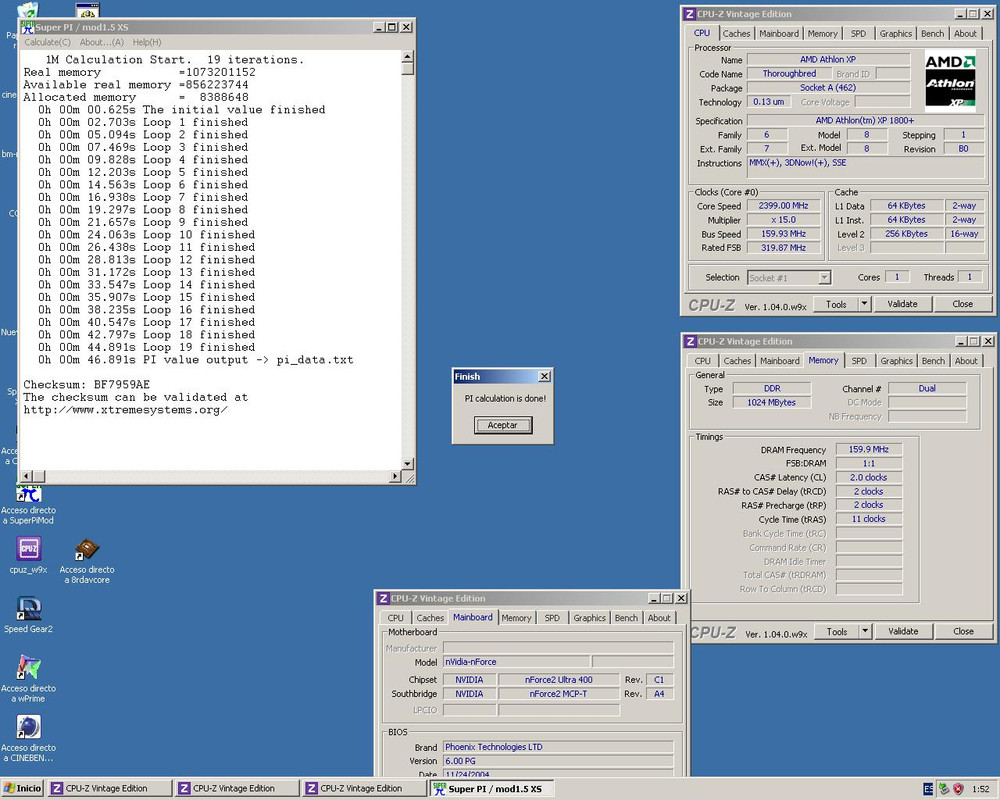
Task: Click Aceptar in the Finish dialog
Action: (x=503, y=425)
